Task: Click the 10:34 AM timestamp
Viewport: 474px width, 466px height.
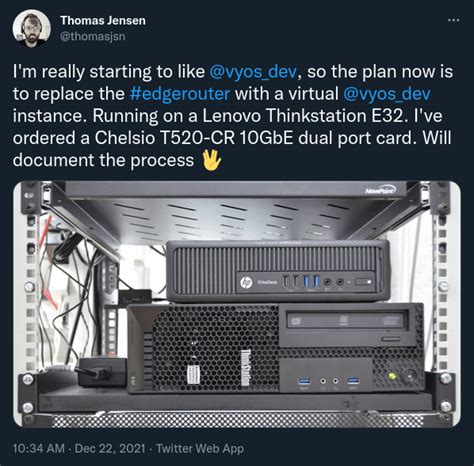Action: pos(39,448)
